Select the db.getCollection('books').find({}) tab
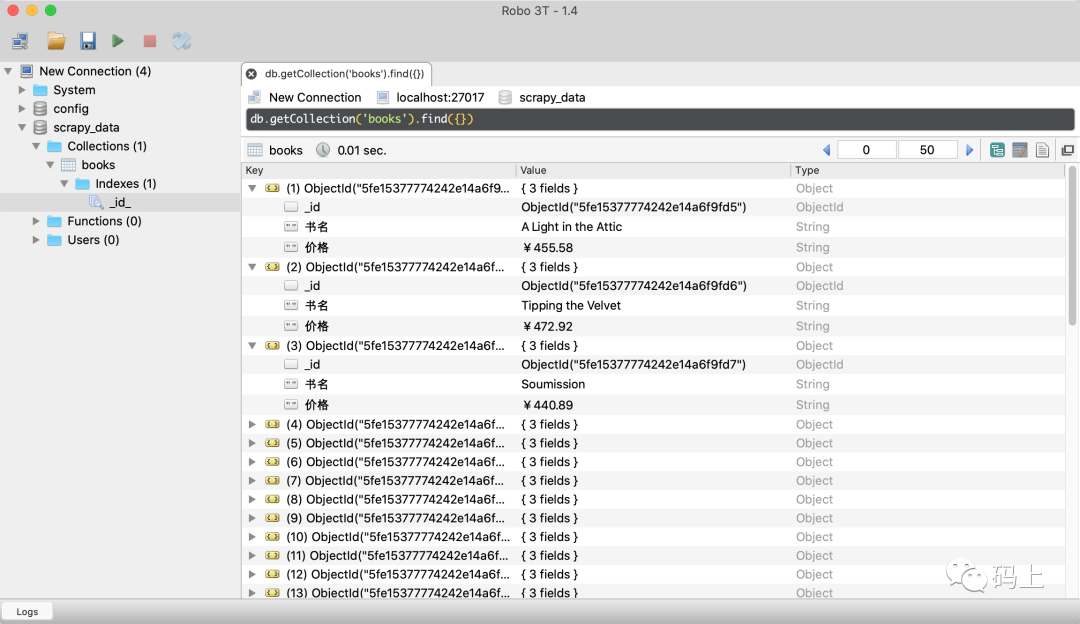The height and width of the screenshot is (624, 1080). (x=344, y=74)
